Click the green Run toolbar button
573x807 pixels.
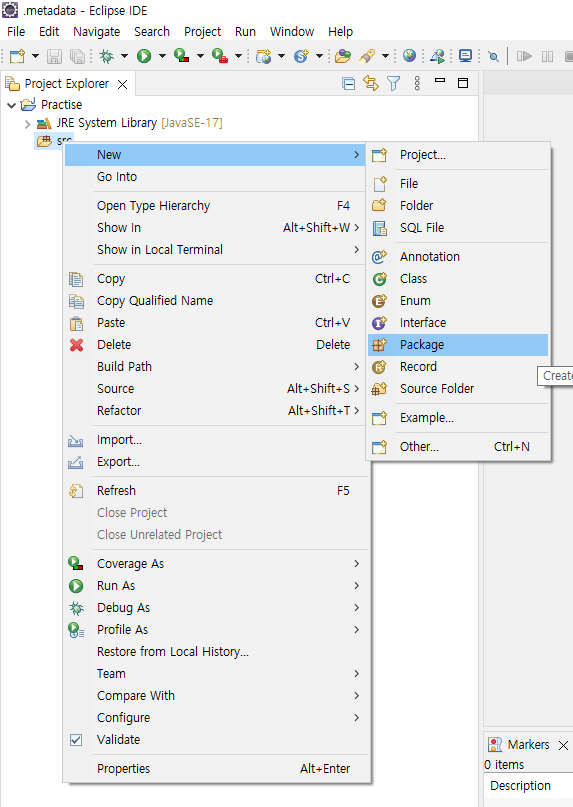coord(144,56)
